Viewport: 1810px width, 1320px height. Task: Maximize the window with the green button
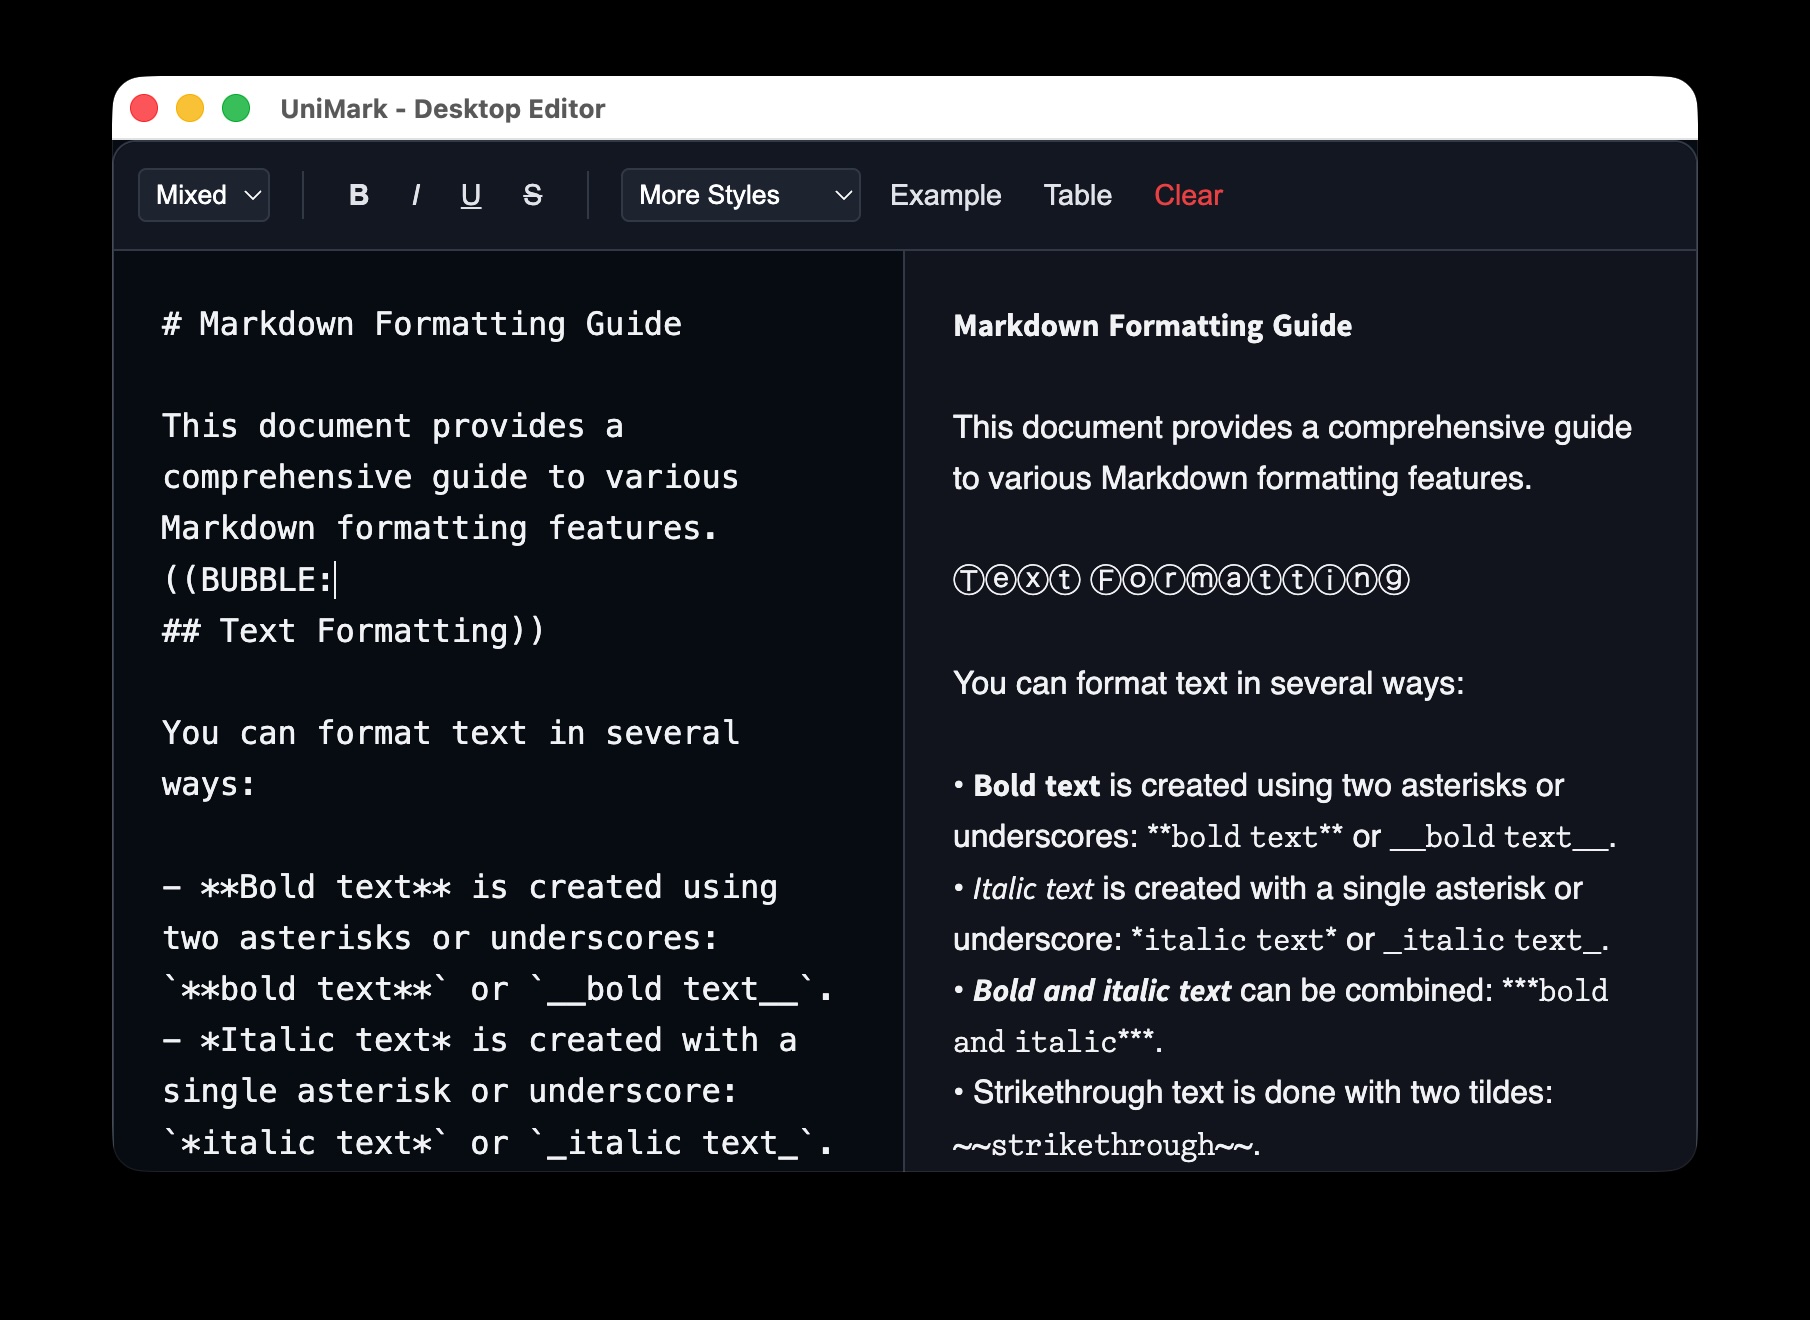[x=236, y=108]
